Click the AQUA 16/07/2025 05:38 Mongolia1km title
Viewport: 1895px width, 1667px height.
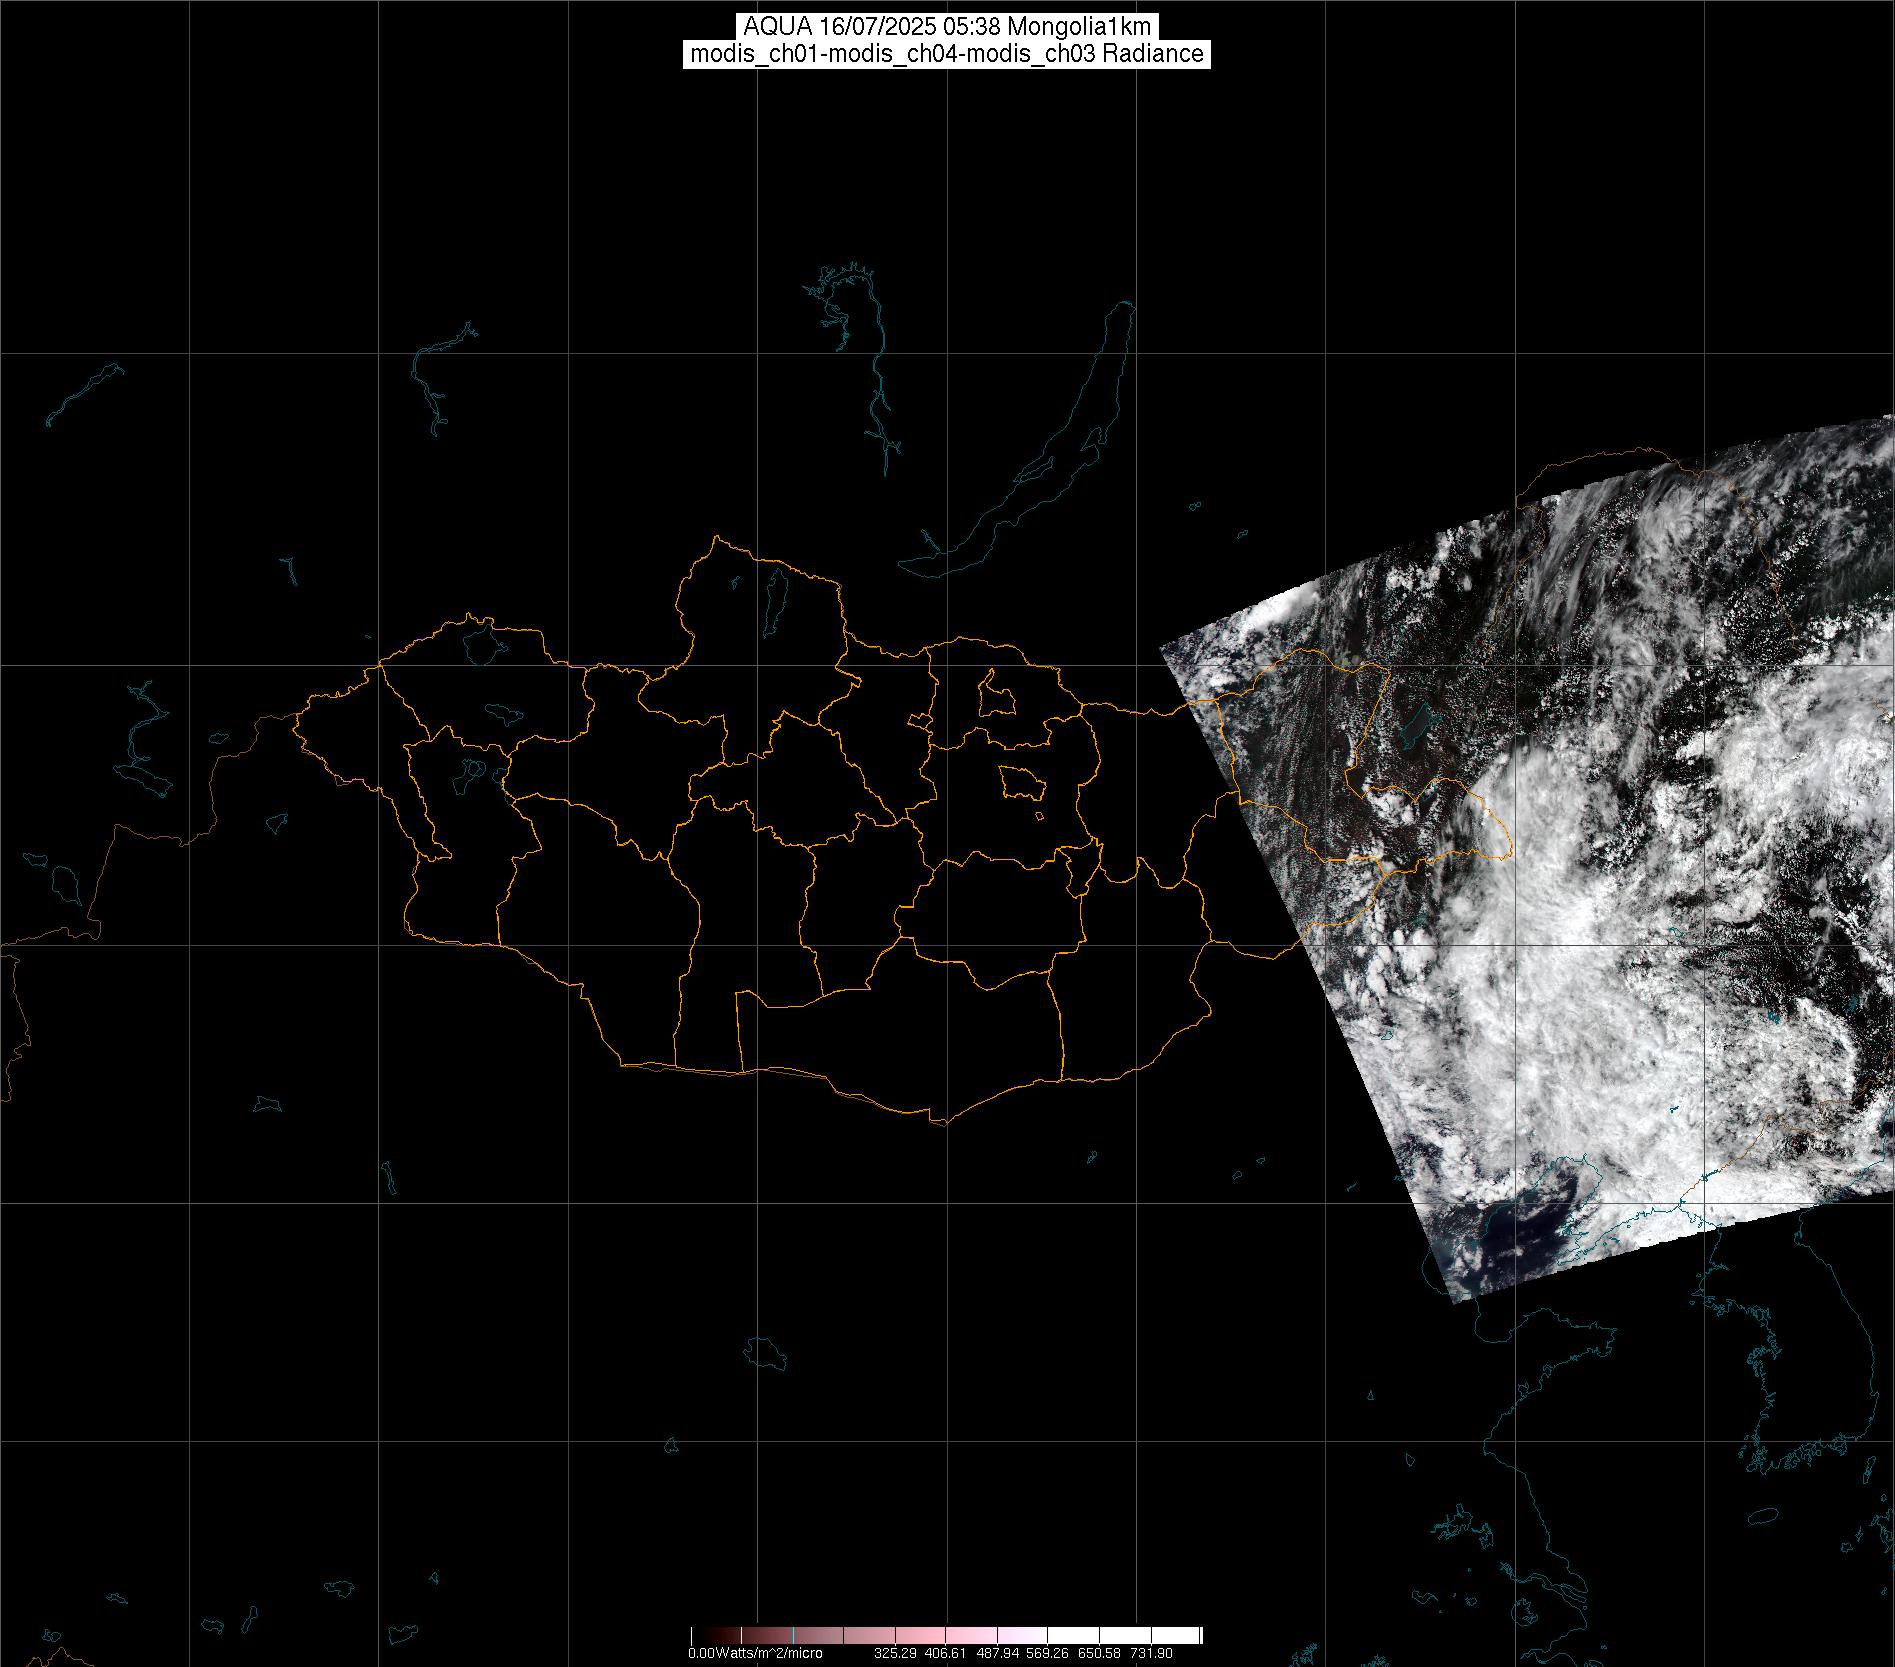(947, 27)
